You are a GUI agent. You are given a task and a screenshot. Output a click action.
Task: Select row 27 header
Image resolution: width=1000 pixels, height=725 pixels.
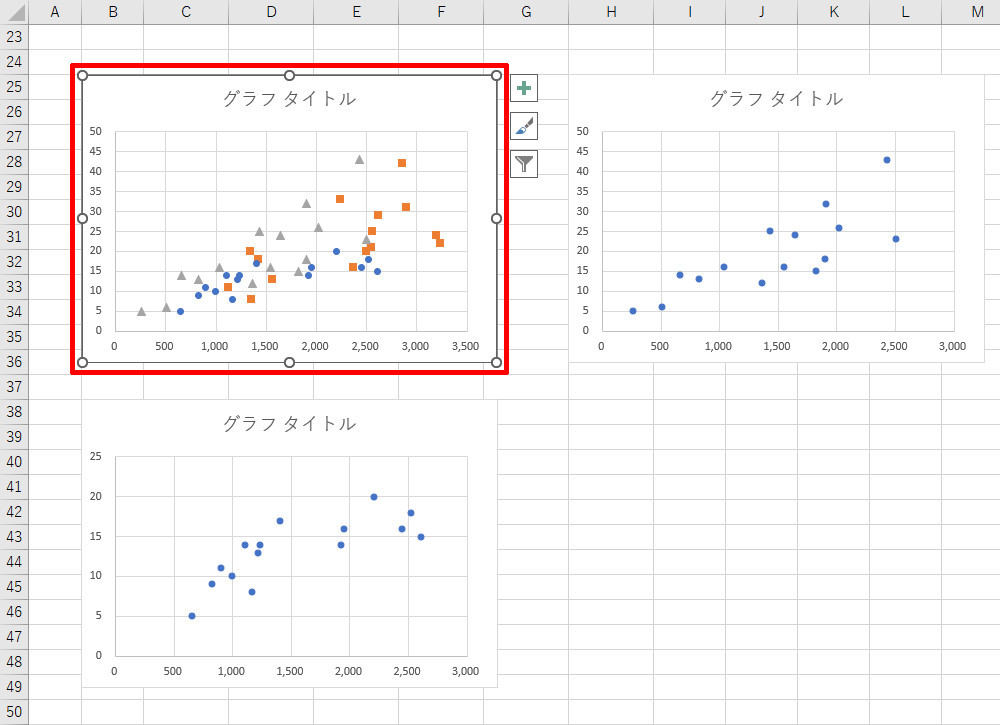pyautogui.click(x=14, y=137)
